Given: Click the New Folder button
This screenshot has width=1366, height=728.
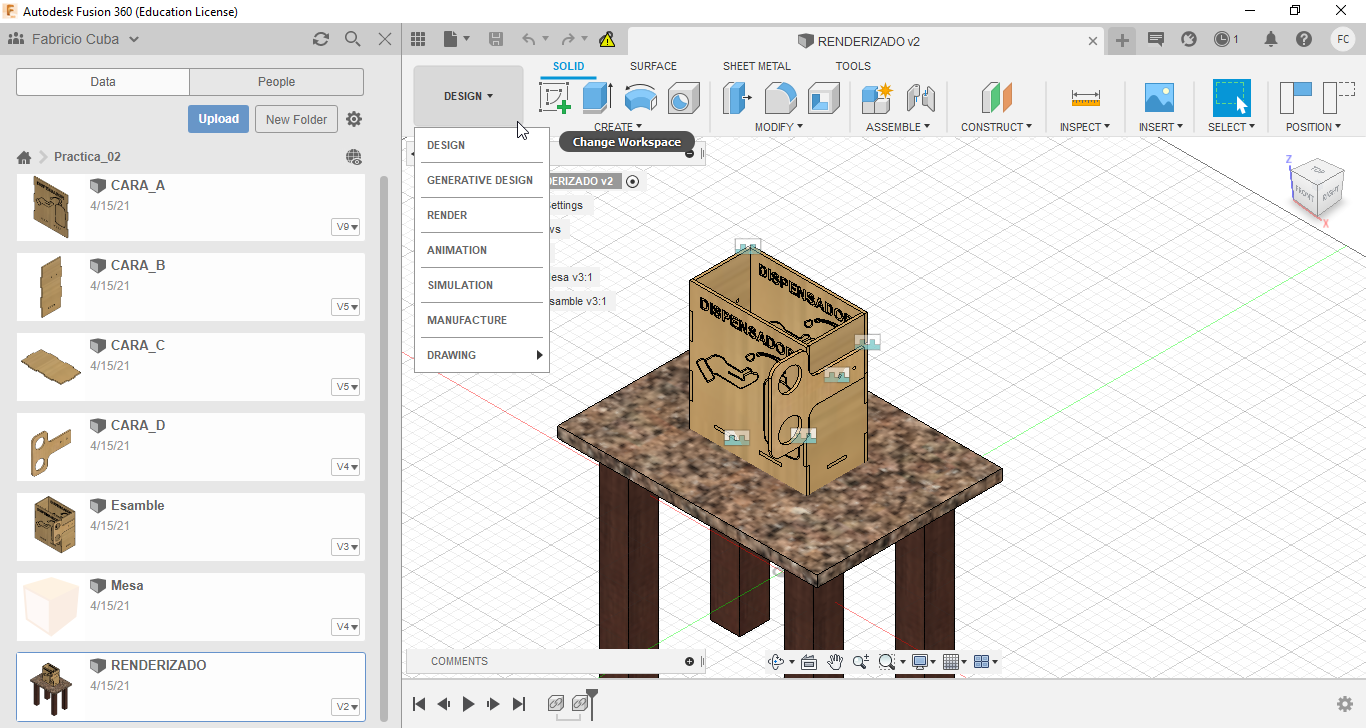Looking at the screenshot, I should pos(296,119).
